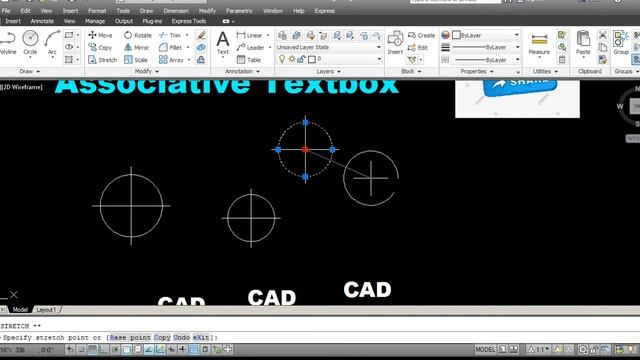Open the Unsaved Layer State dropdown
Image resolution: width=640 pixels, height=360 pixels.
[x=329, y=47]
